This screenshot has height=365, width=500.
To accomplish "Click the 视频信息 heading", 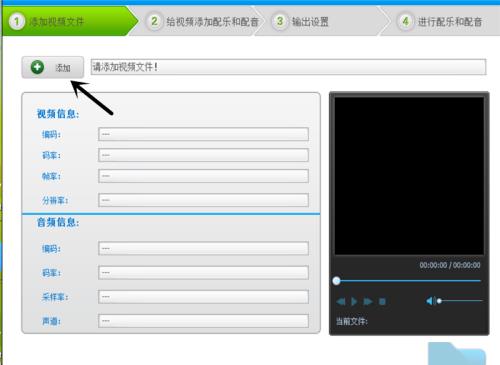I will pyautogui.click(x=58, y=114).
